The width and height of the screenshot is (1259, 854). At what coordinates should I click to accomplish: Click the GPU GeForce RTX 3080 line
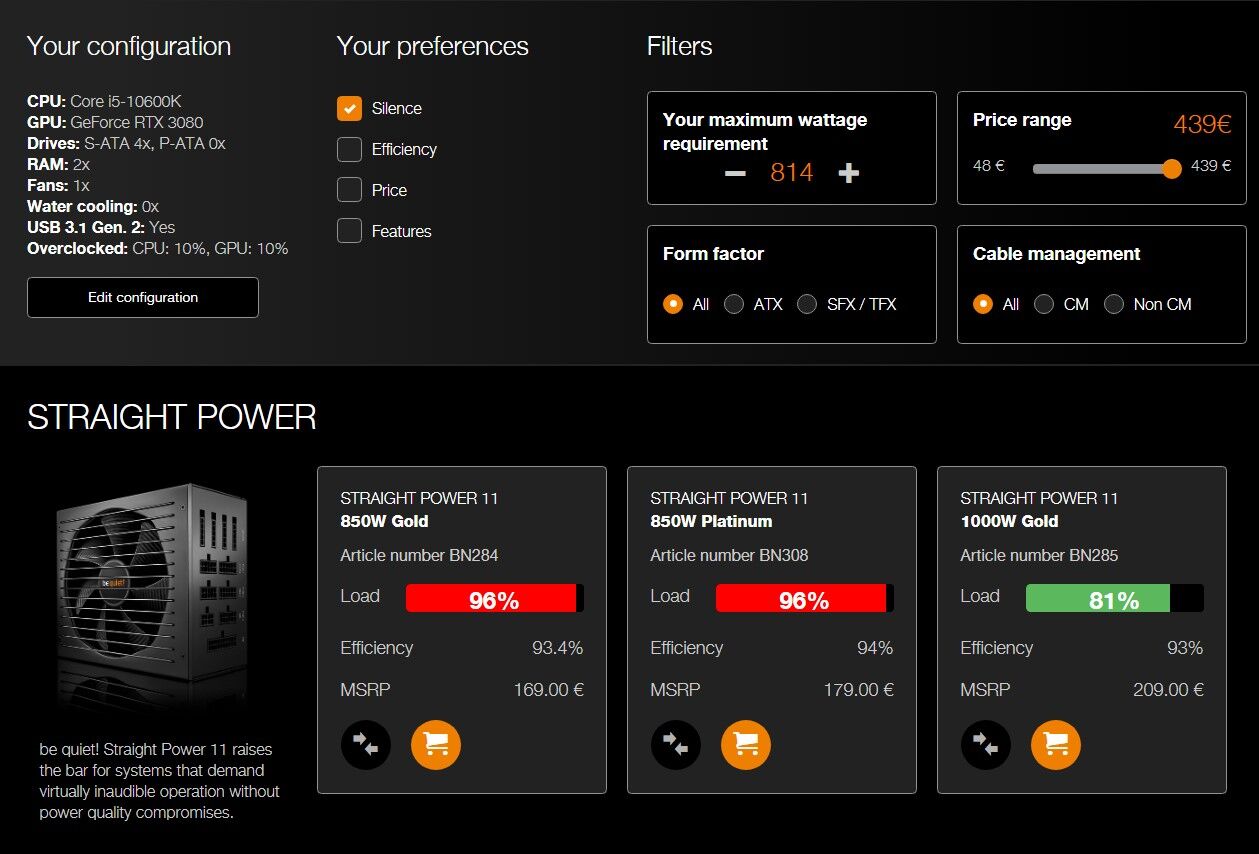115,122
